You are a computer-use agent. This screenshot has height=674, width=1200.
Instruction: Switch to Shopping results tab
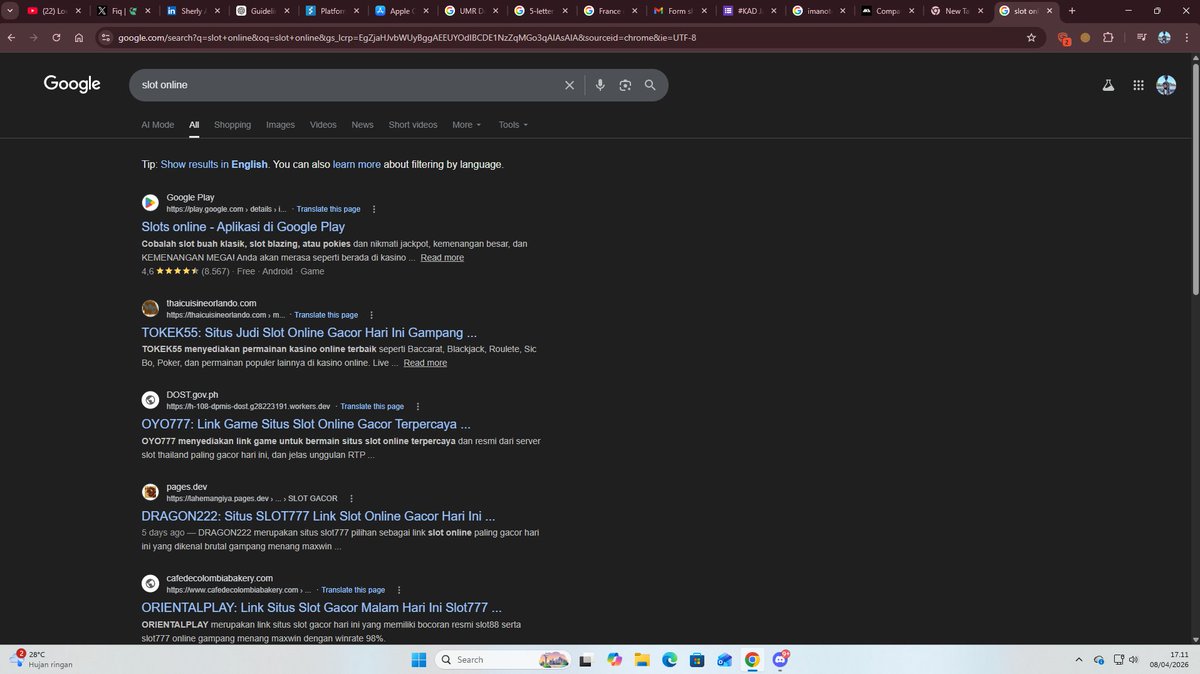point(232,125)
